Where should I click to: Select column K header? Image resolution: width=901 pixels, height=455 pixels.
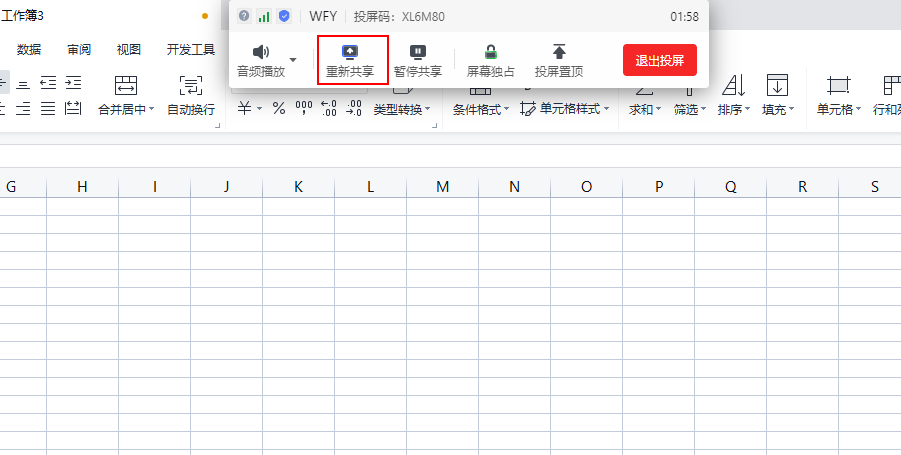click(x=298, y=187)
